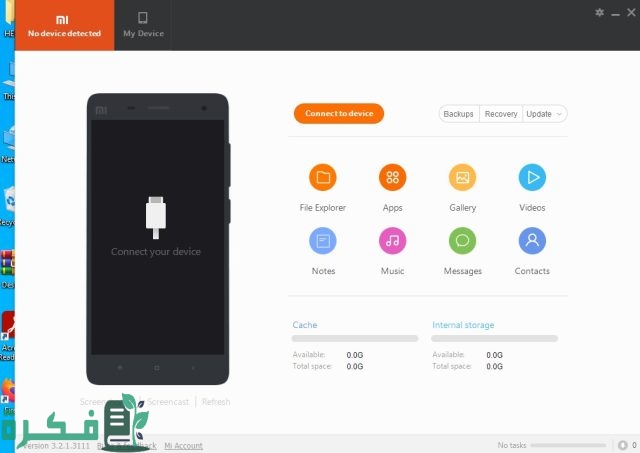This screenshot has height=453, width=640.
Task: Open the Gallery icon
Action: (x=462, y=178)
